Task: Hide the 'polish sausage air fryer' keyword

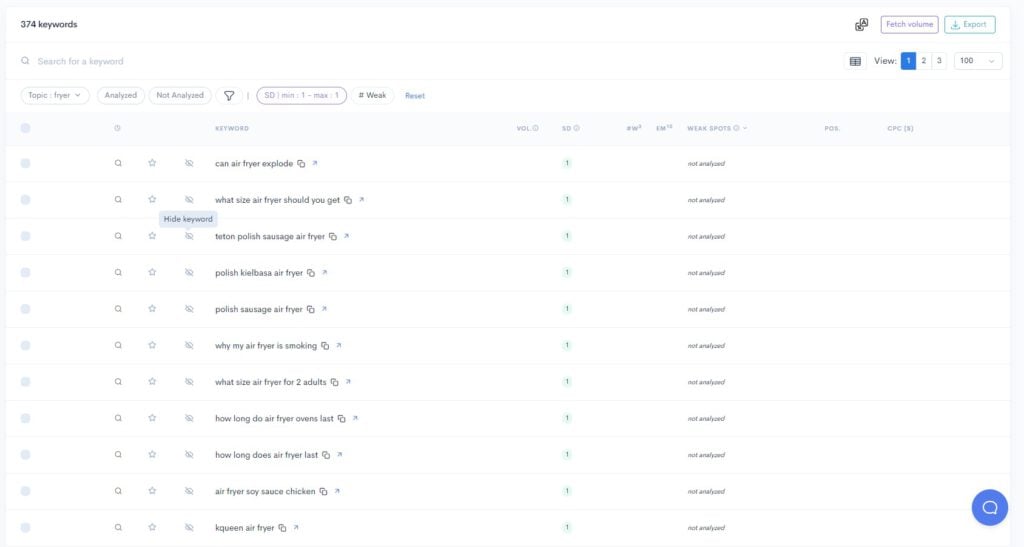Action: (189, 309)
